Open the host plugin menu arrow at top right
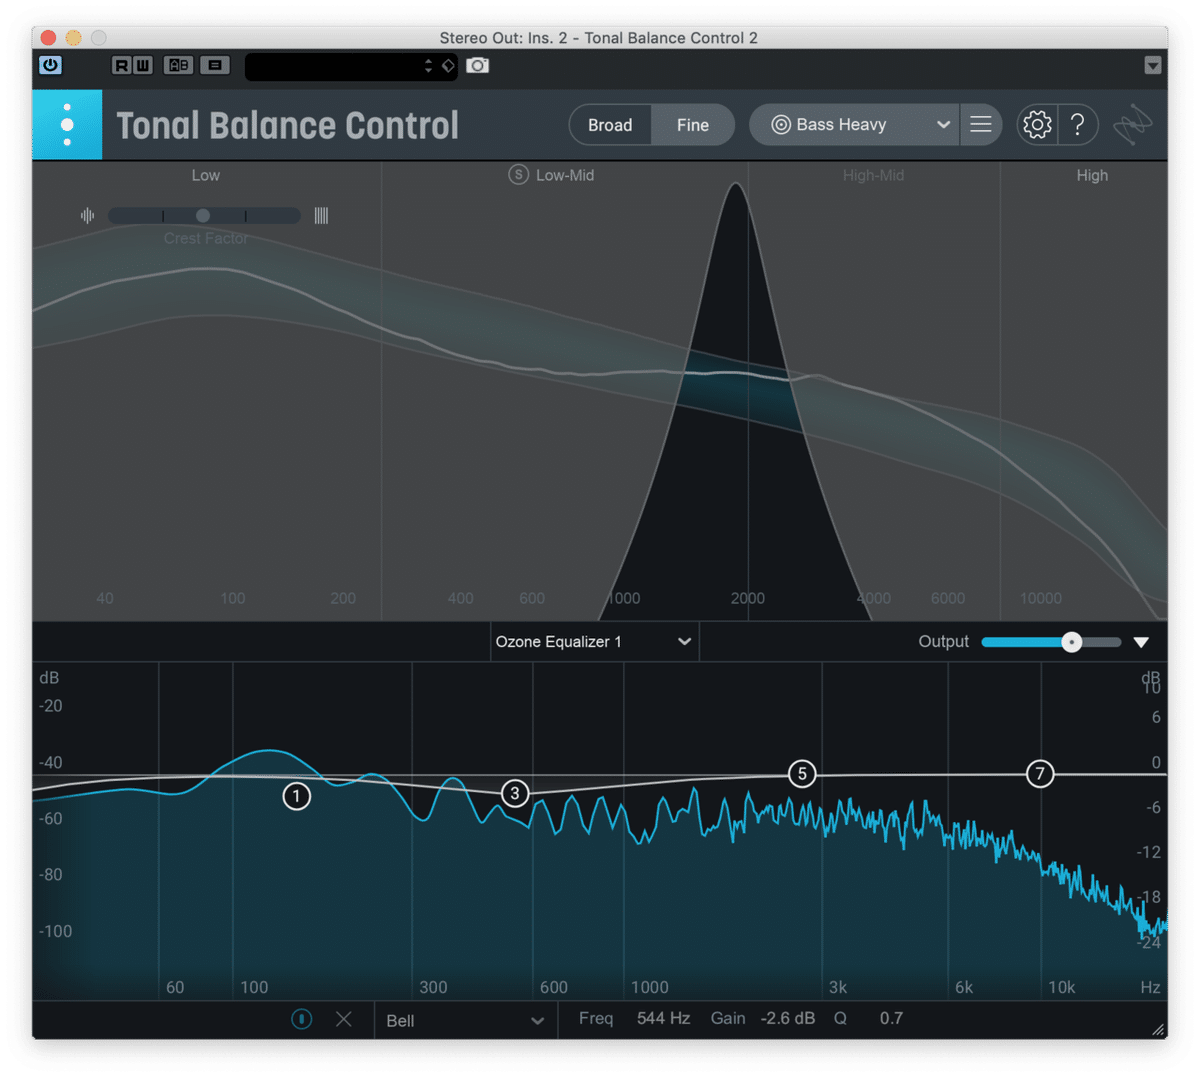This screenshot has width=1200, height=1077. 1153,66
